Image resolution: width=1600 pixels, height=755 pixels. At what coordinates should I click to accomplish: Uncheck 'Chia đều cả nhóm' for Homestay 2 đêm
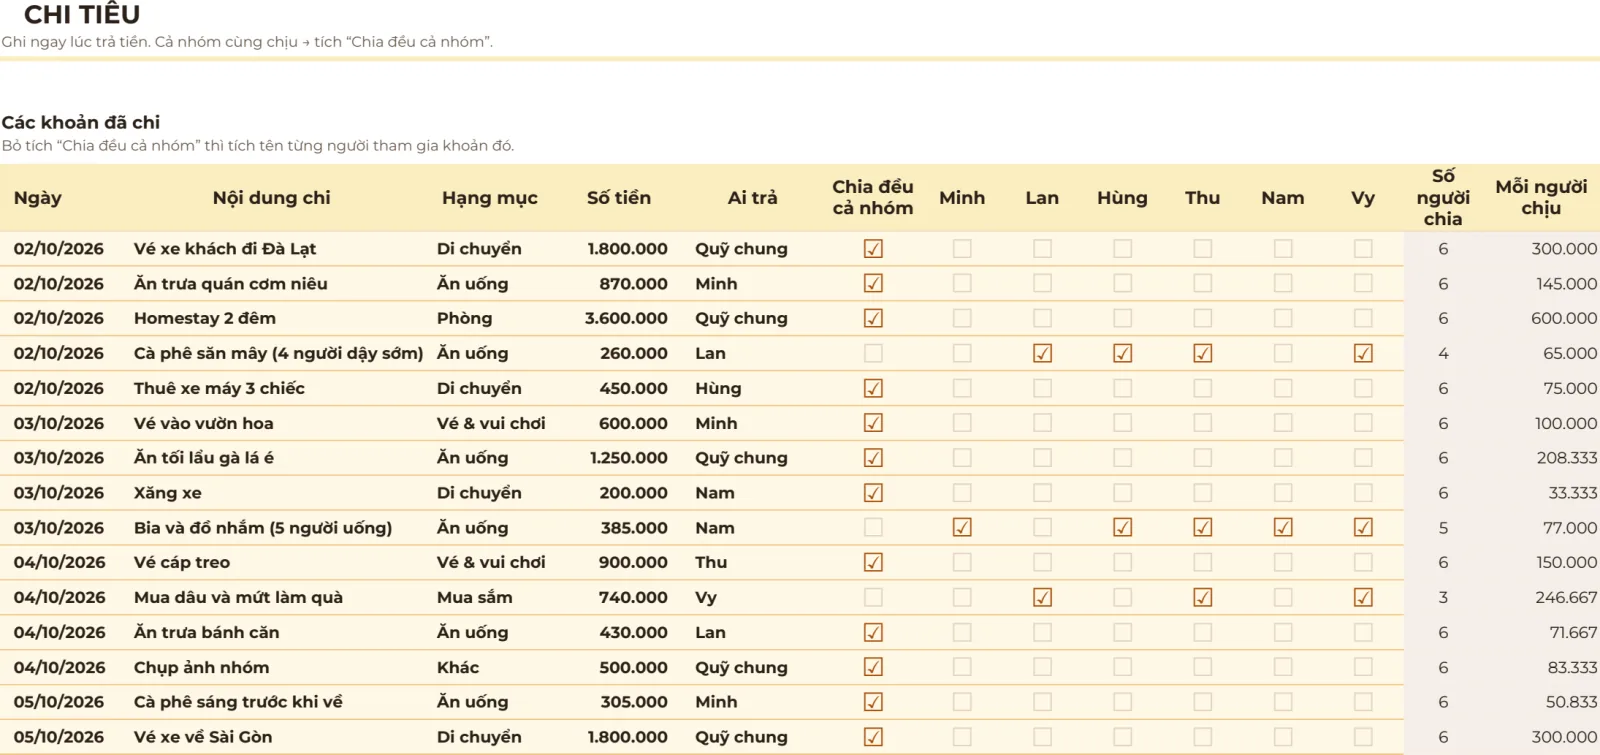click(873, 318)
